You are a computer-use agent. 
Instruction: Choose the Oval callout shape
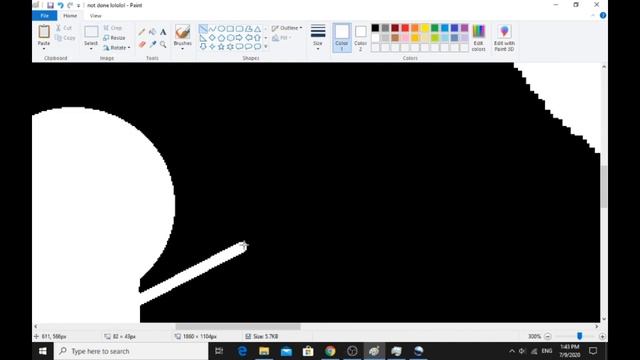pos(248,47)
